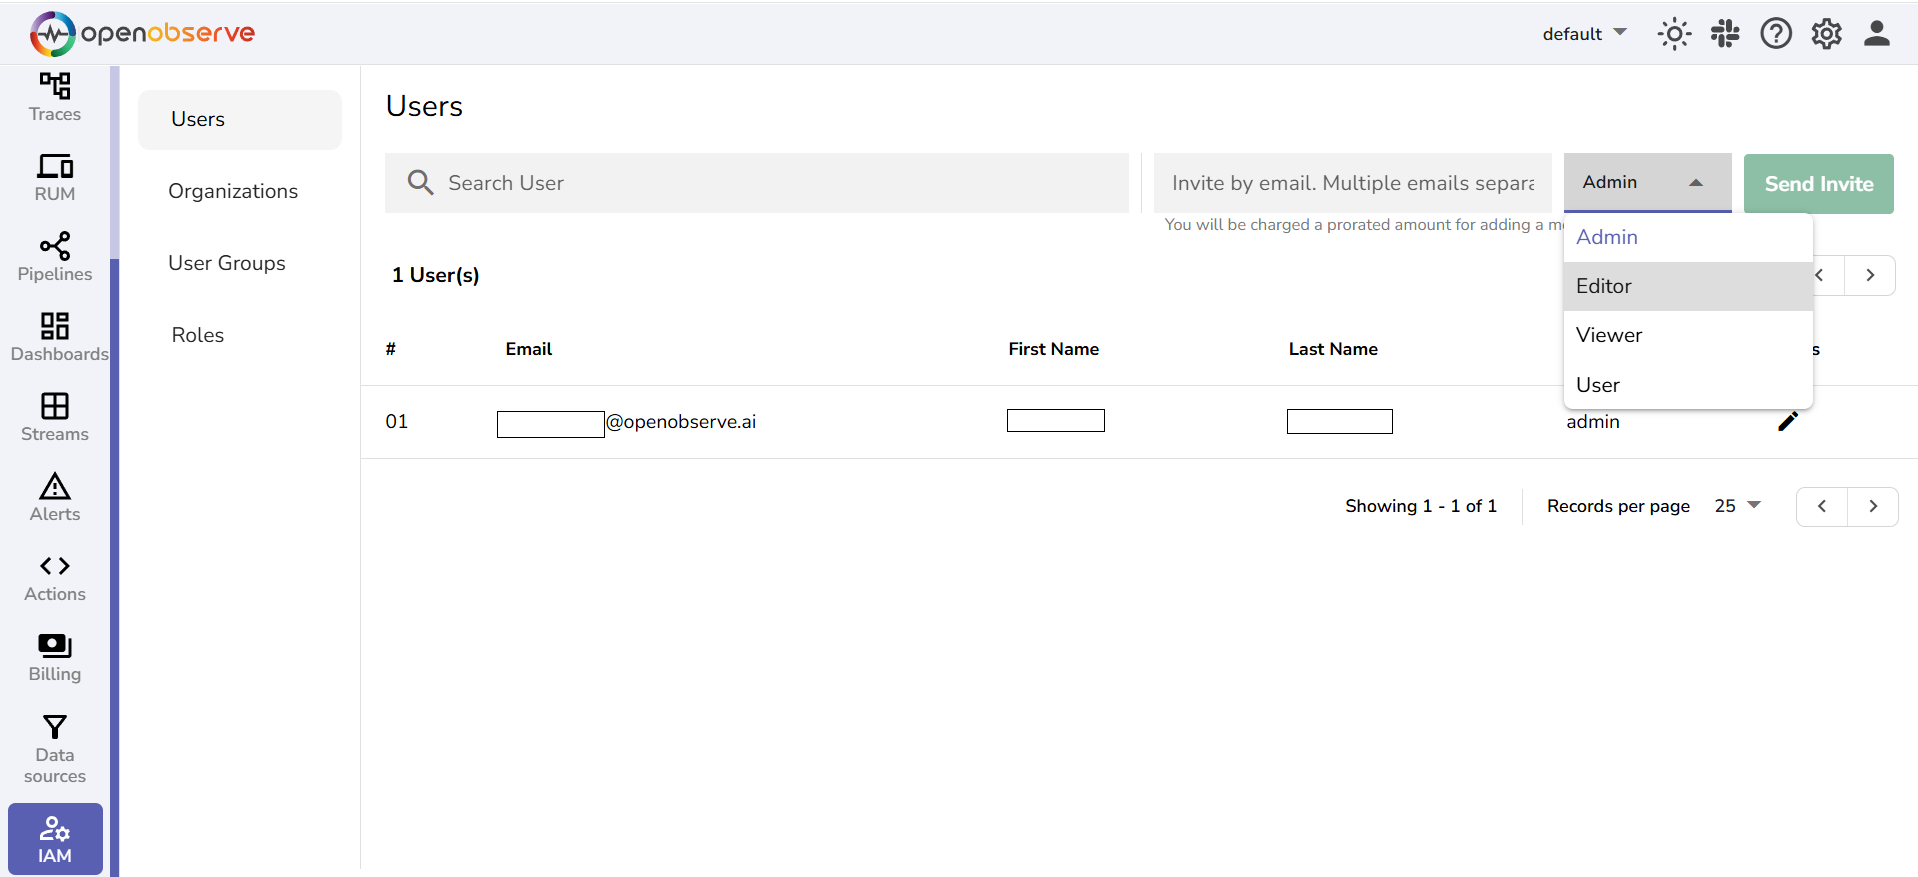Open settings via the gear icon

pyautogui.click(x=1827, y=34)
